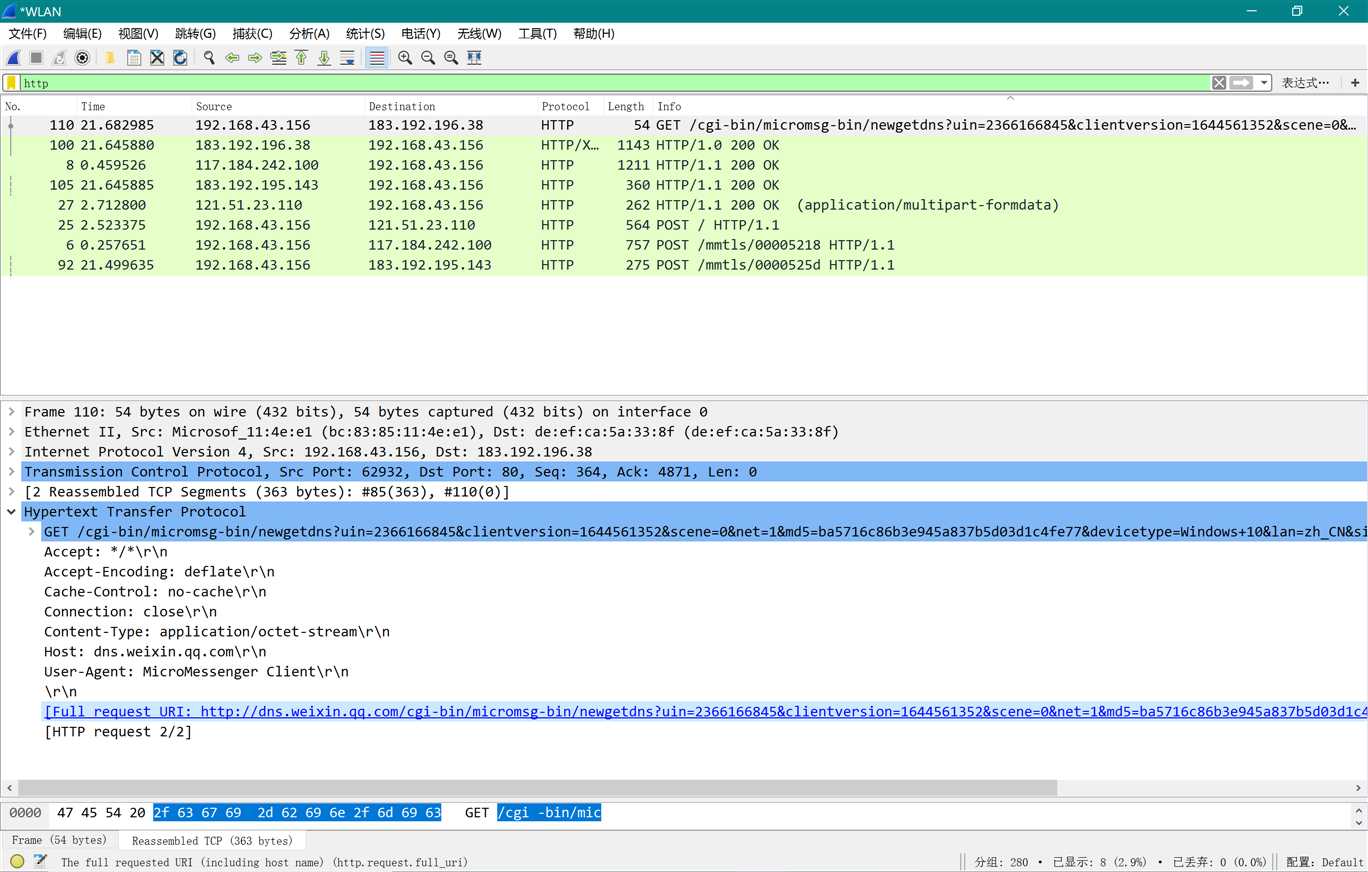Reset text to normal size icon

tap(451, 58)
